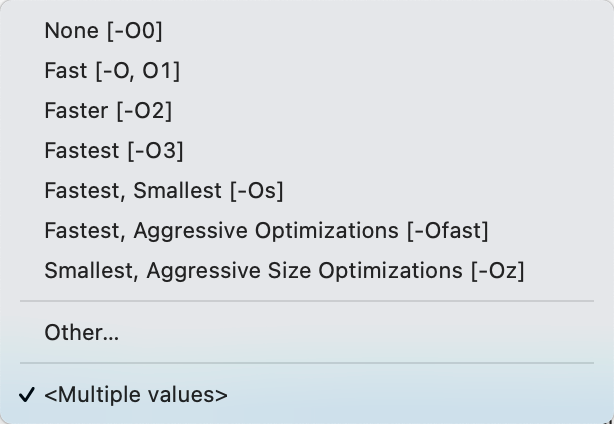Select the <Multiple values> entry
The height and width of the screenshot is (424, 614).
(136, 395)
